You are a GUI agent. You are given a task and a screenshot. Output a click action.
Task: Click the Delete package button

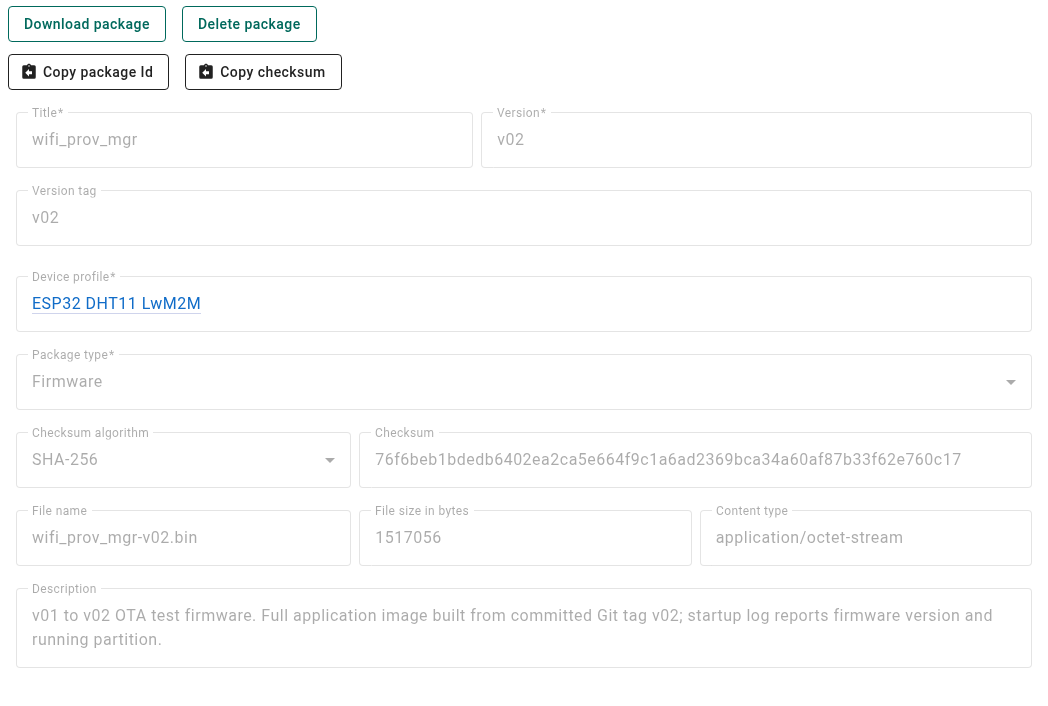(x=249, y=24)
